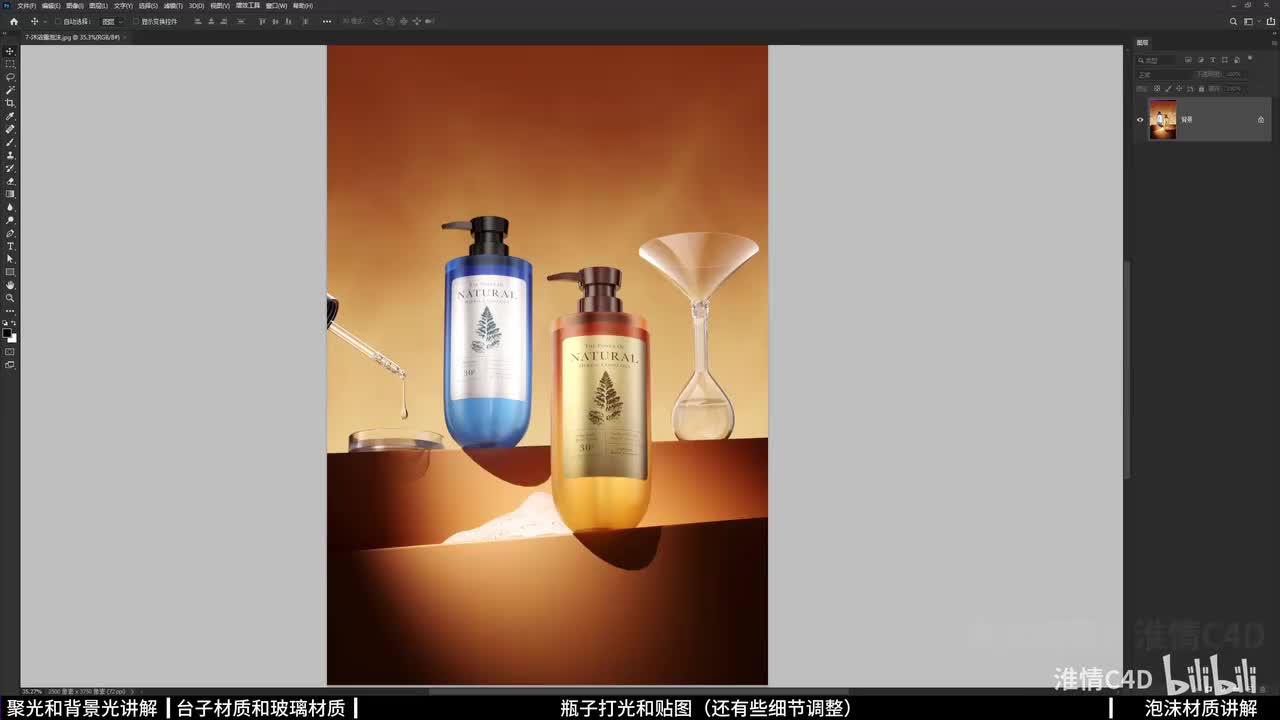Viewport: 1280px width, 720px height.
Task: Select the Clone Stamp tool
Action: [10, 155]
